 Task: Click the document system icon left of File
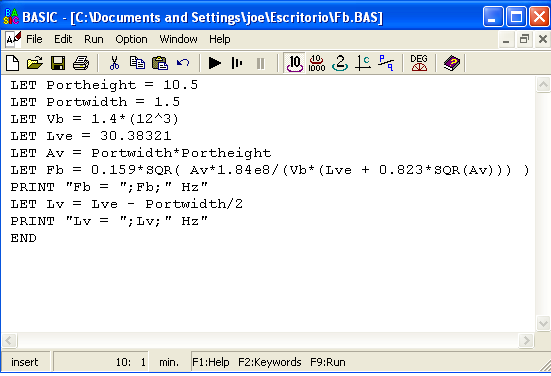13,39
